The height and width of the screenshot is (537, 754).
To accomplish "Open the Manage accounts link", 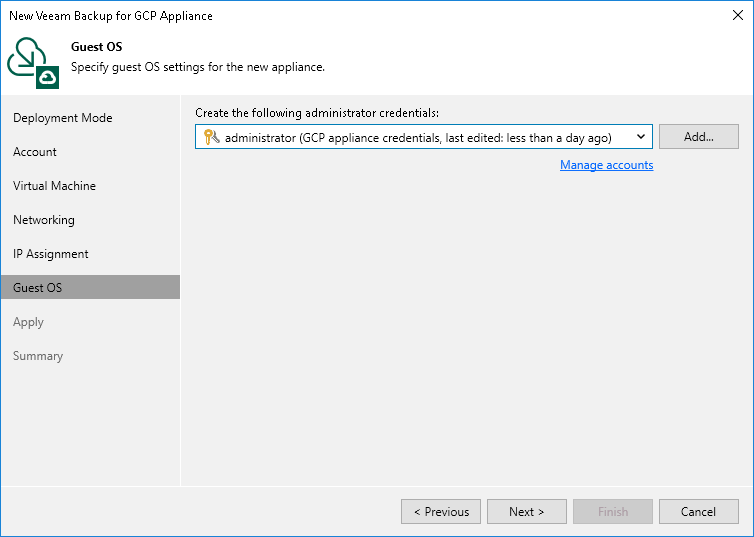I will [x=606, y=165].
